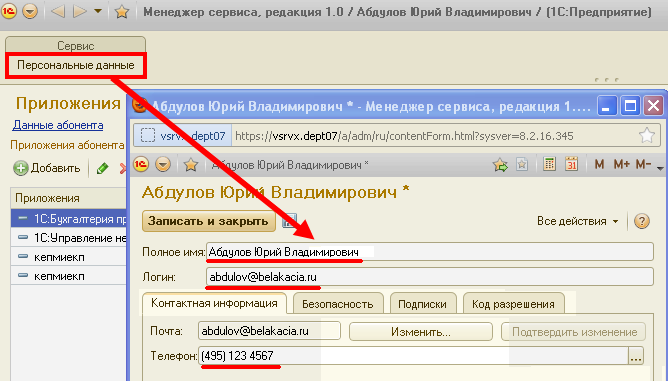
Task: Open navigation history dropdown arrow
Action: (x=98, y=11)
